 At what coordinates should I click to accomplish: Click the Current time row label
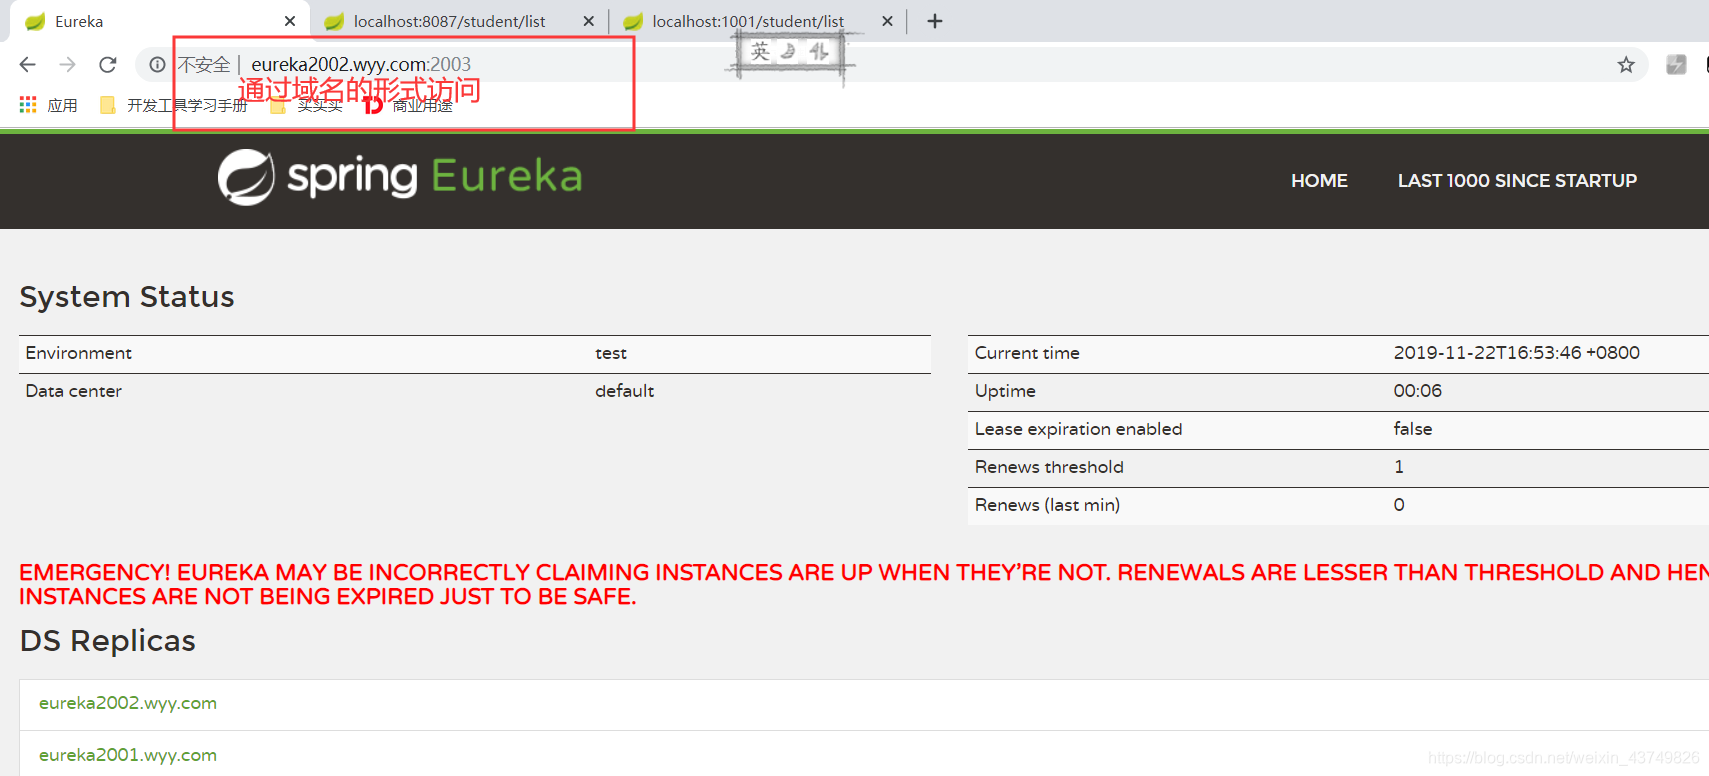(1027, 353)
